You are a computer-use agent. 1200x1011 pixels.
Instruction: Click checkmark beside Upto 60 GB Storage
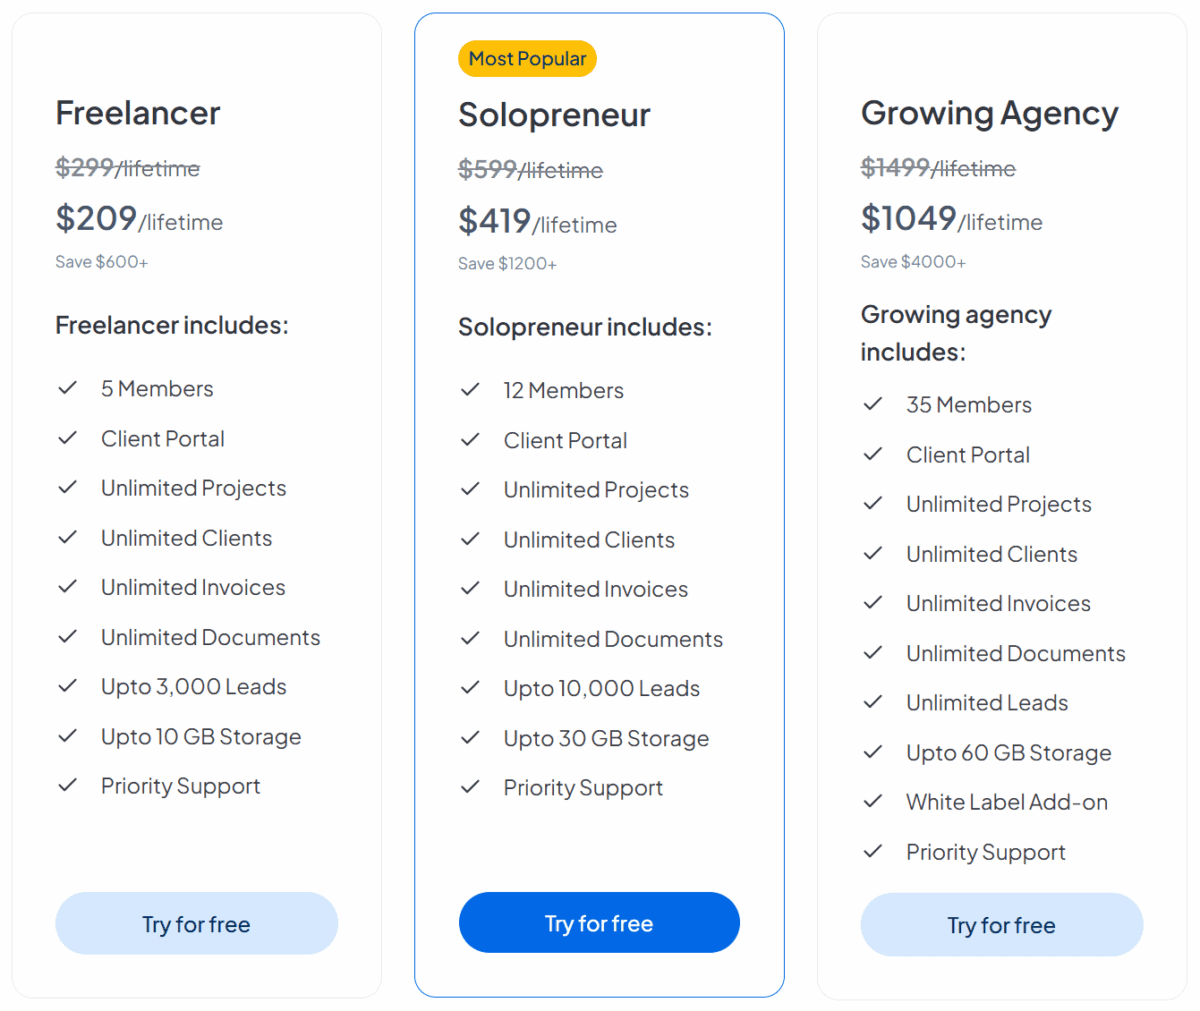[x=873, y=752]
